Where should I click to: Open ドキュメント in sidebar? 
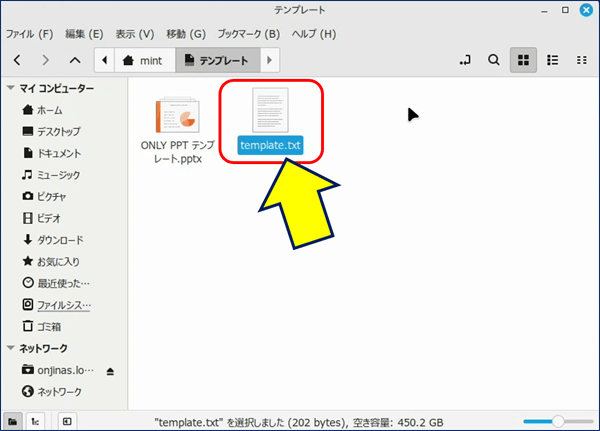pos(52,153)
